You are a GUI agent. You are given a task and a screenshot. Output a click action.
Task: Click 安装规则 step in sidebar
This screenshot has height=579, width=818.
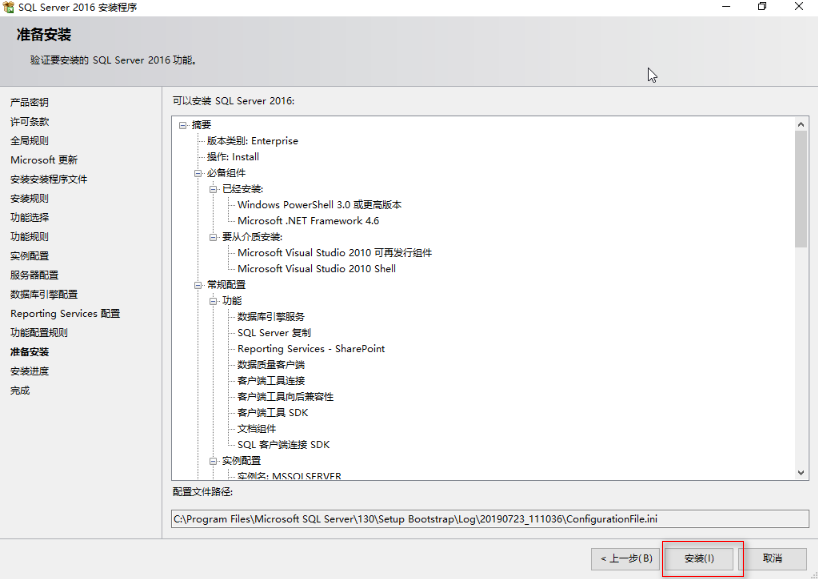coord(29,199)
